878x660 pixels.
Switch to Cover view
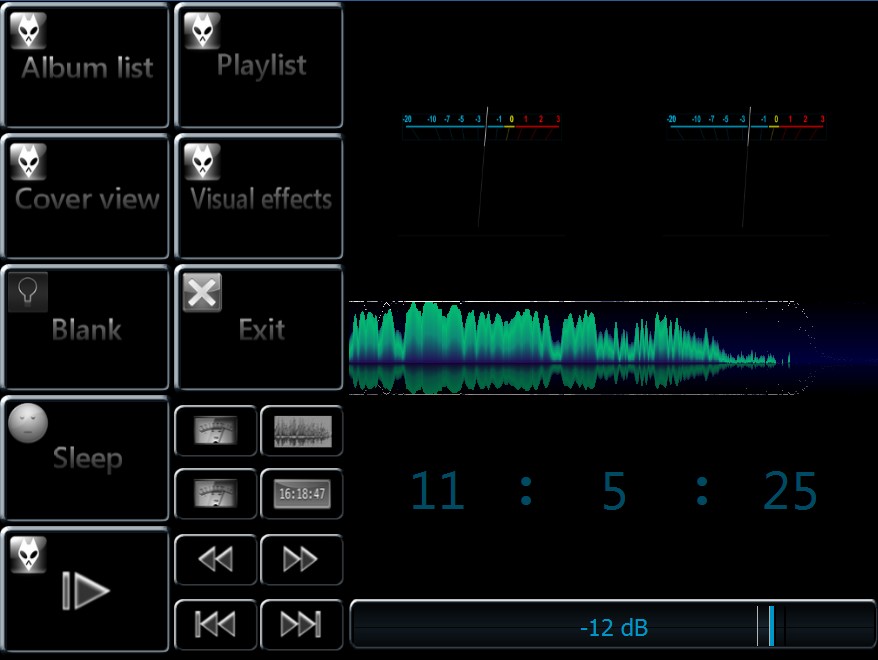point(85,197)
